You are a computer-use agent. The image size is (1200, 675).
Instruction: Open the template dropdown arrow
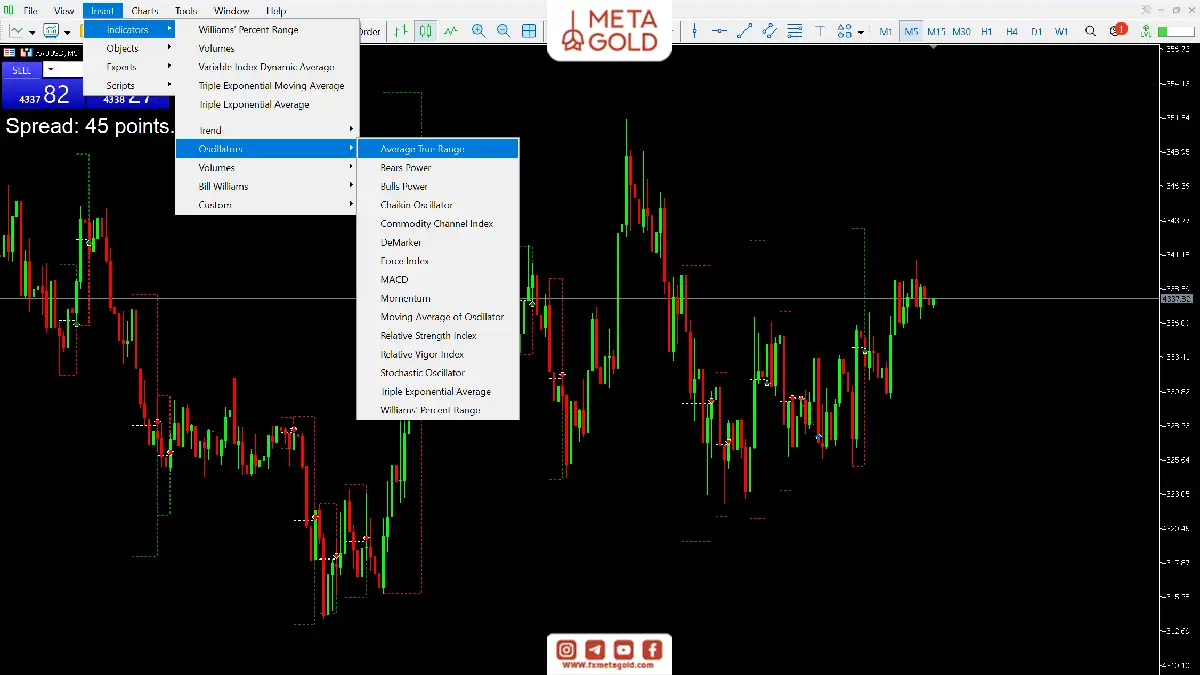67,32
